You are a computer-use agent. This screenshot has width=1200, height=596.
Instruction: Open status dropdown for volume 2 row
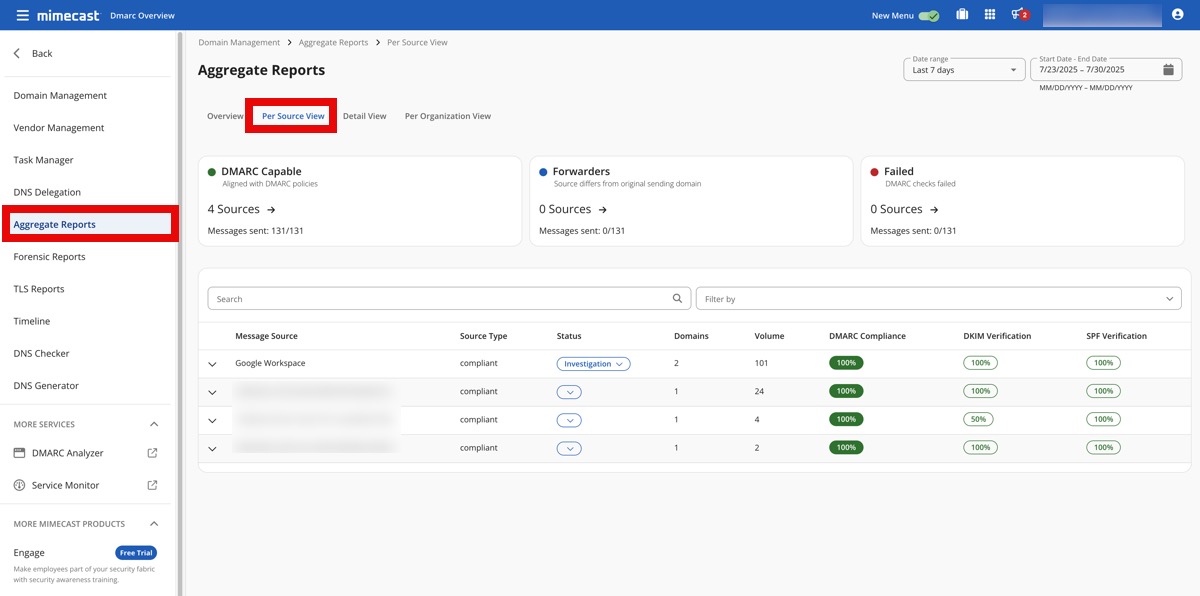point(569,448)
